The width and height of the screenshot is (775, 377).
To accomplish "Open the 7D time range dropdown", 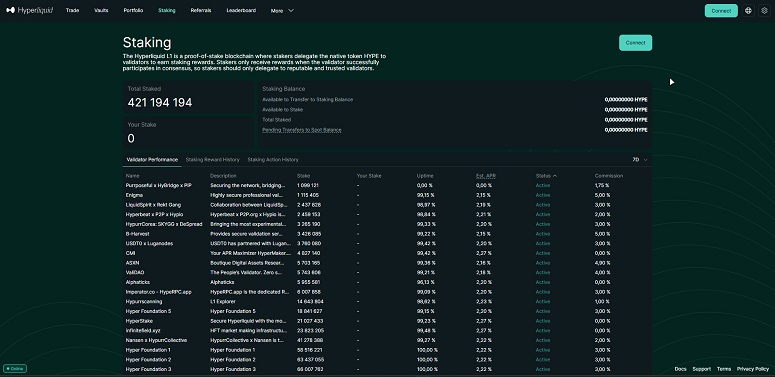I will pos(640,160).
